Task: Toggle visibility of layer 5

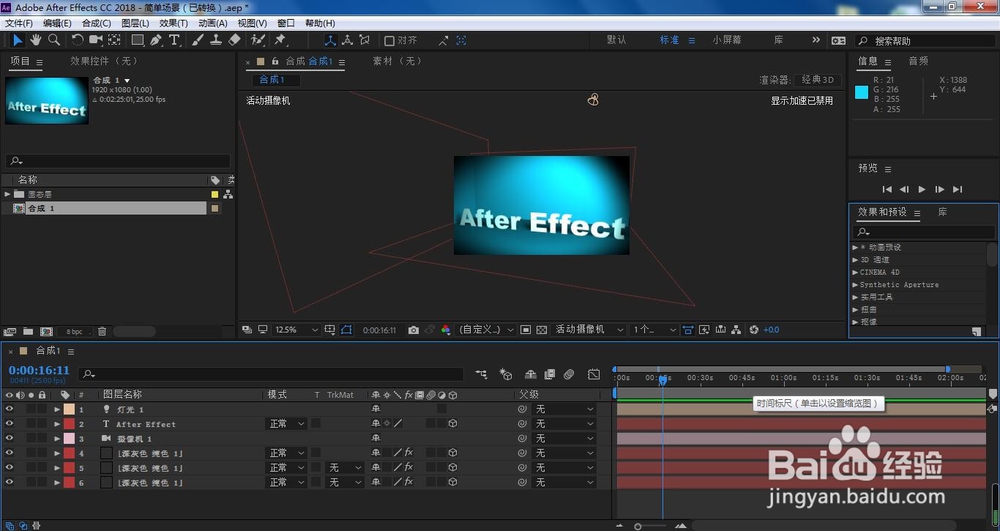Action: (9, 468)
